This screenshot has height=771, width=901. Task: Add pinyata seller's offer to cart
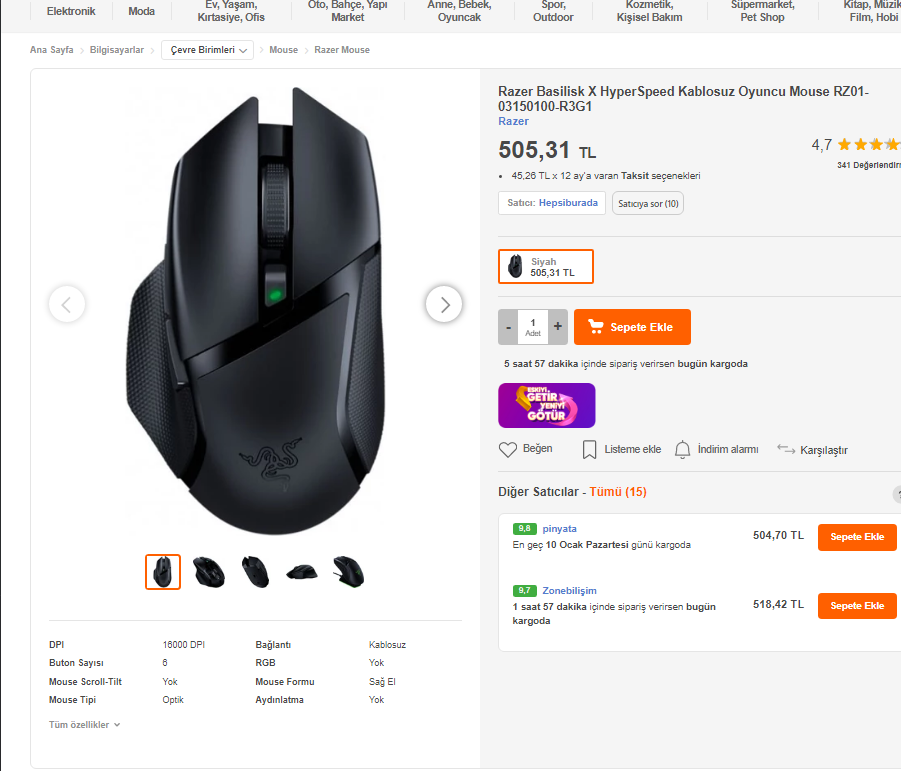(x=857, y=537)
